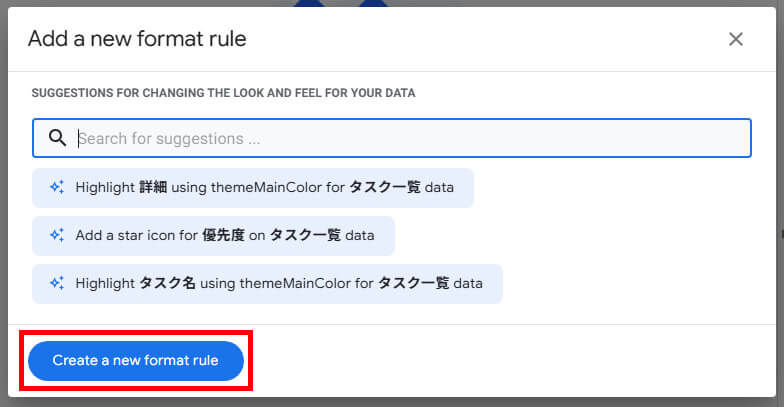
Task: Click the bold タスク名 word in third suggestion
Action: click(x=168, y=283)
